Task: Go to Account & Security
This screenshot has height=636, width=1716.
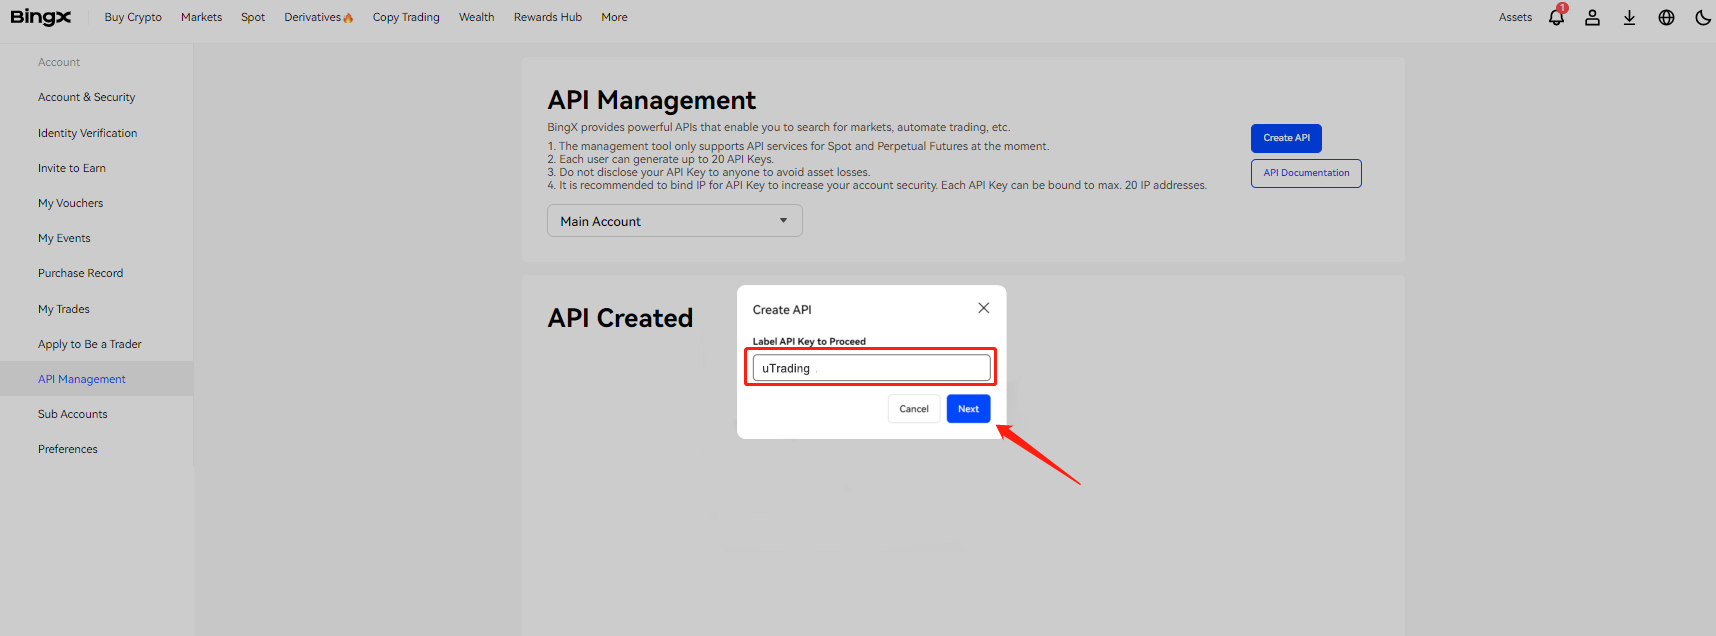Action: click(x=86, y=97)
